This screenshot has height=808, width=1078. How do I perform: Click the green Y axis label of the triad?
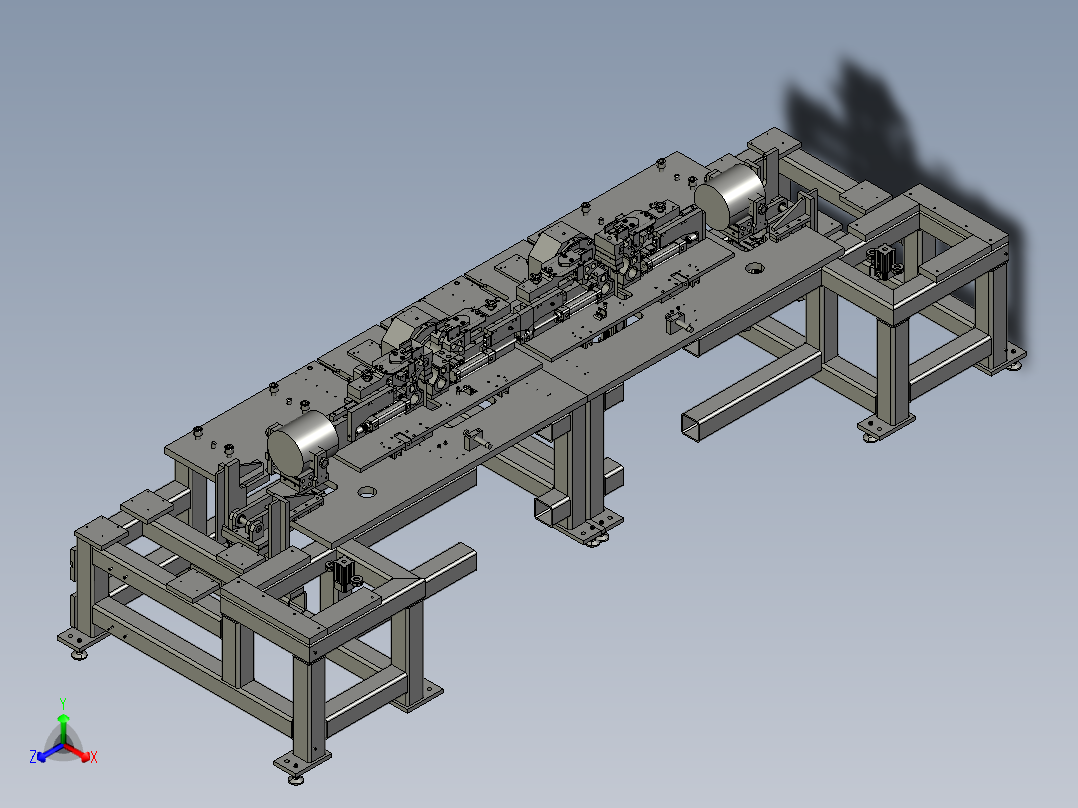coord(63,703)
